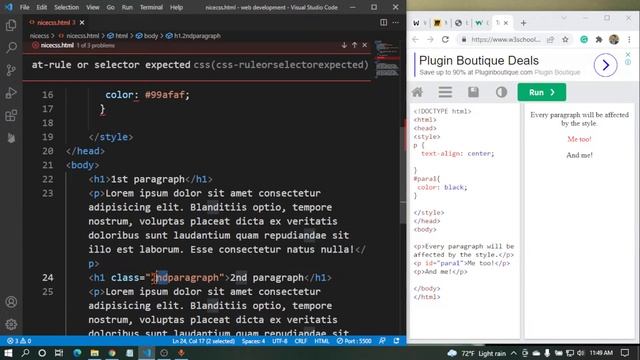Open the Run and Debug view
The height and width of the screenshot is (360, 640).
(11, 93)
